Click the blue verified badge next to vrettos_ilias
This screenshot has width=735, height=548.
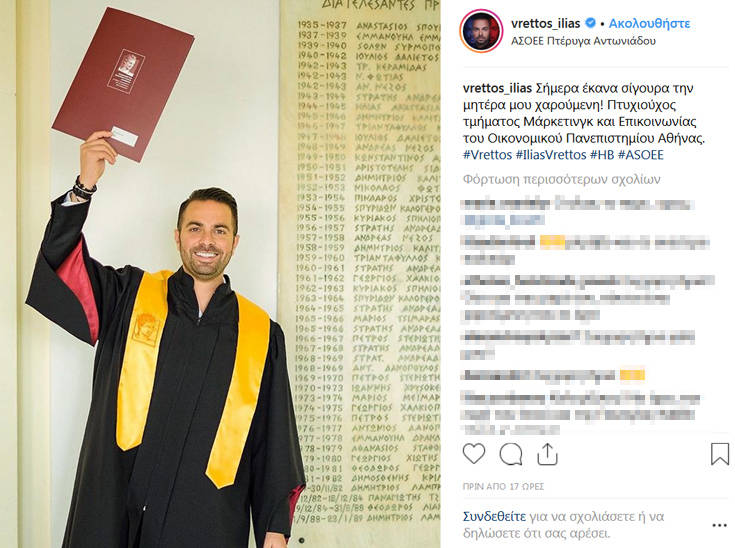tap(591, 23)
